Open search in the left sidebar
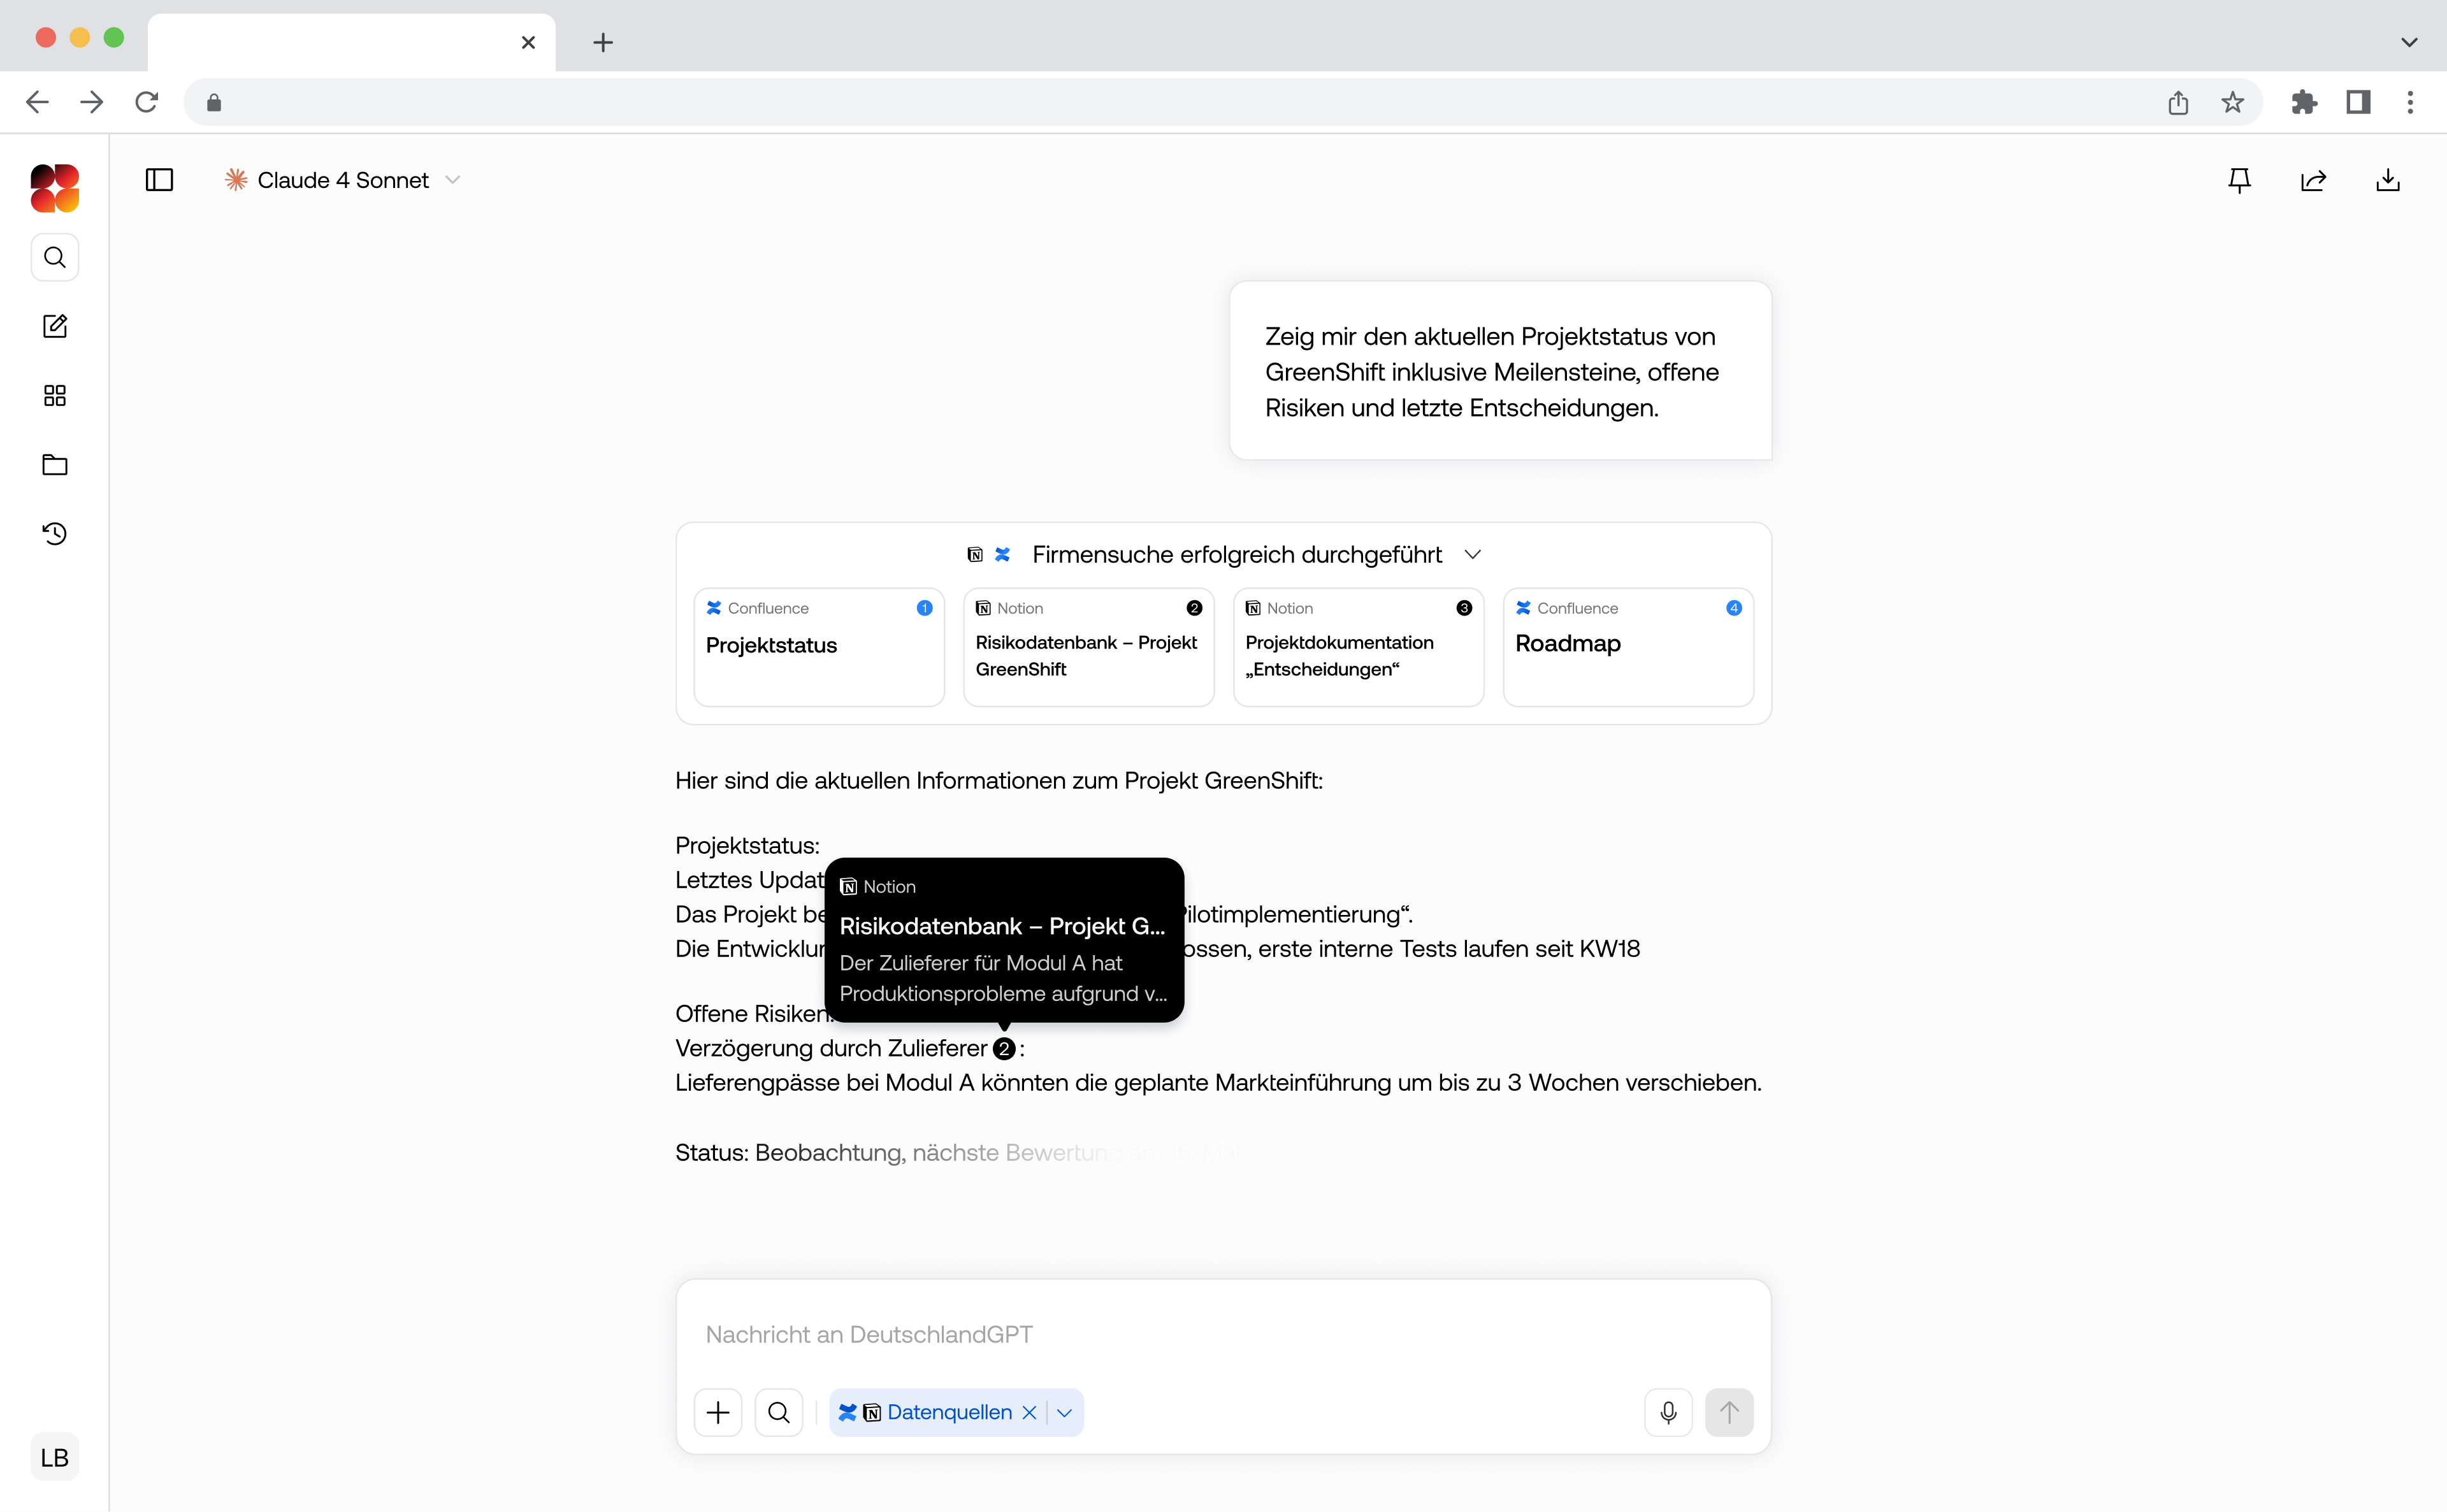Image resolution: width=2447 pixels, height=1512 pixels. [54, 257]
